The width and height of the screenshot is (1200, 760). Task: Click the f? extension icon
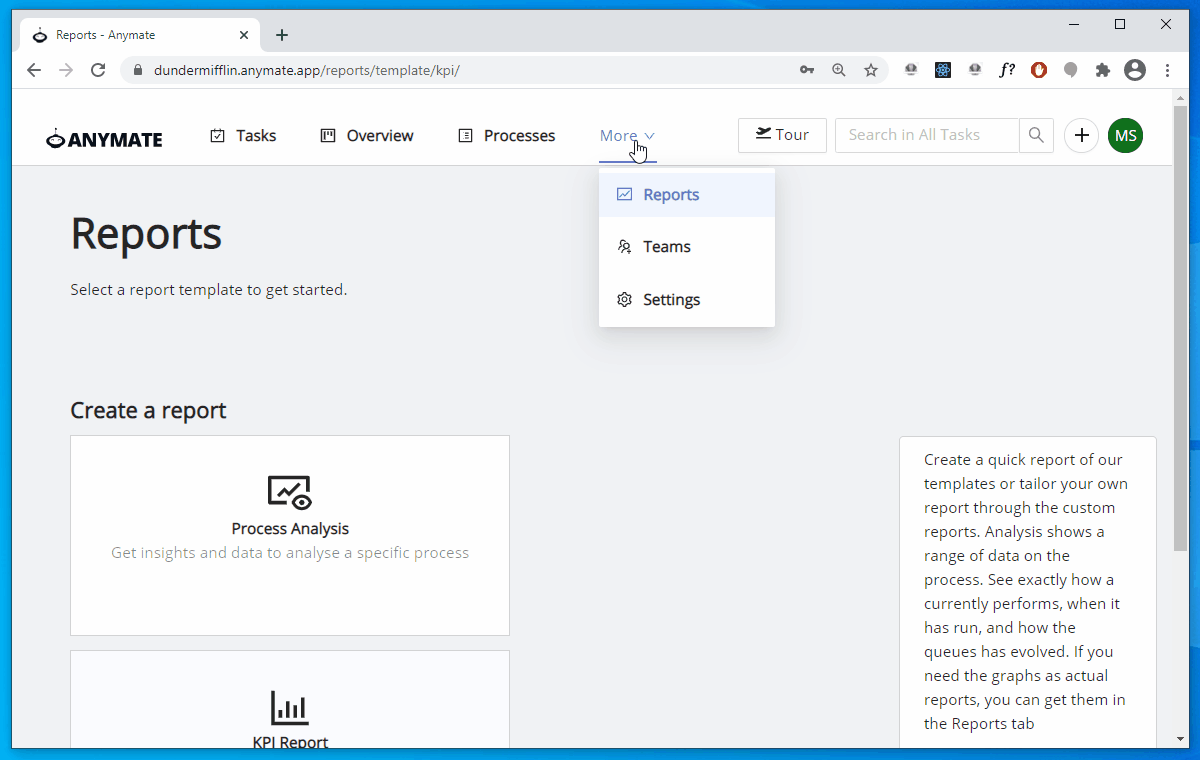pos(1007,70)
